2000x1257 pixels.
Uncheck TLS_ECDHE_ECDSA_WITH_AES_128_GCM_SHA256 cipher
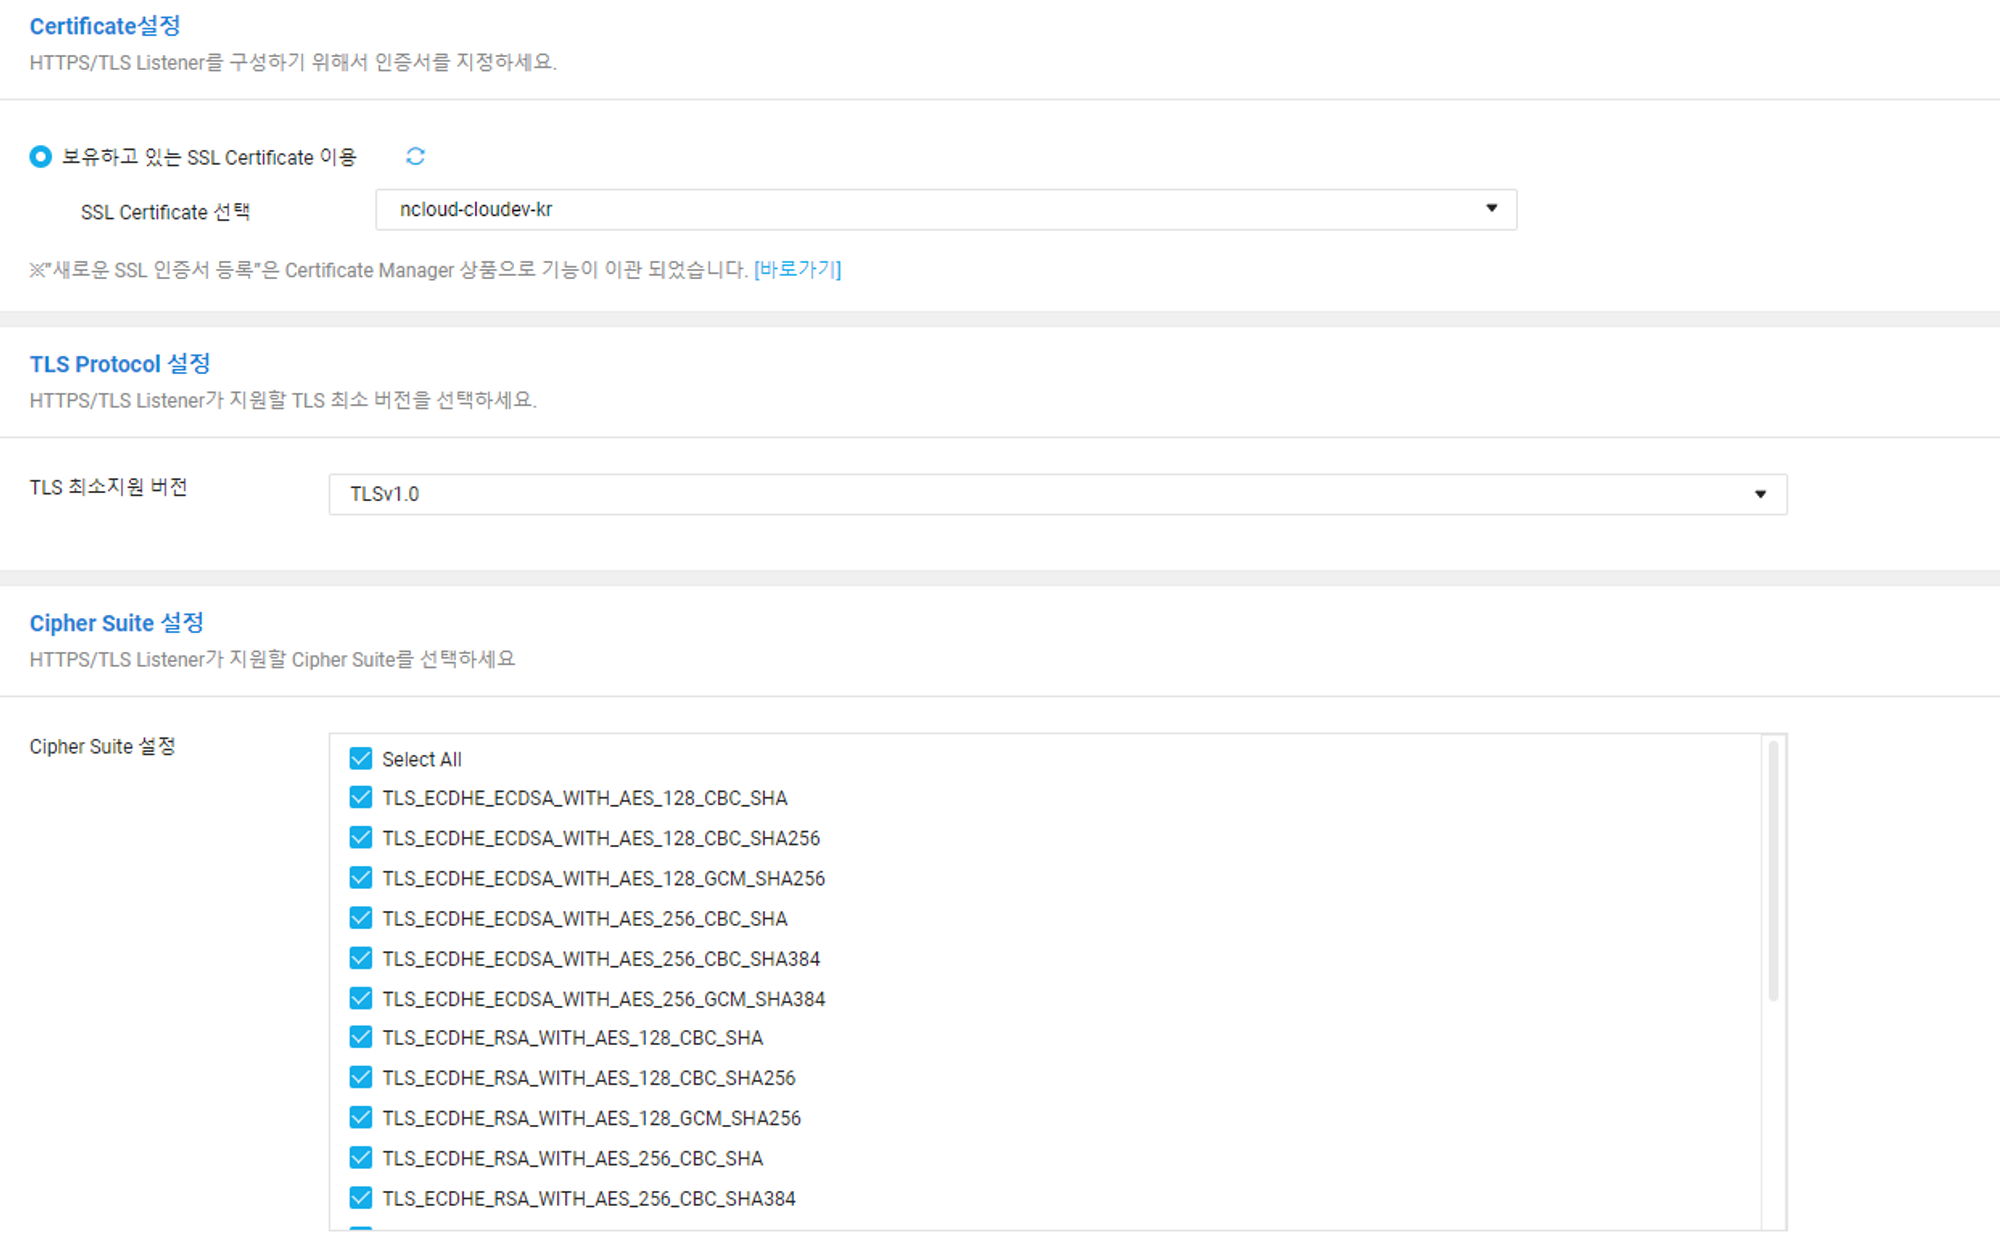coord(361,878)
